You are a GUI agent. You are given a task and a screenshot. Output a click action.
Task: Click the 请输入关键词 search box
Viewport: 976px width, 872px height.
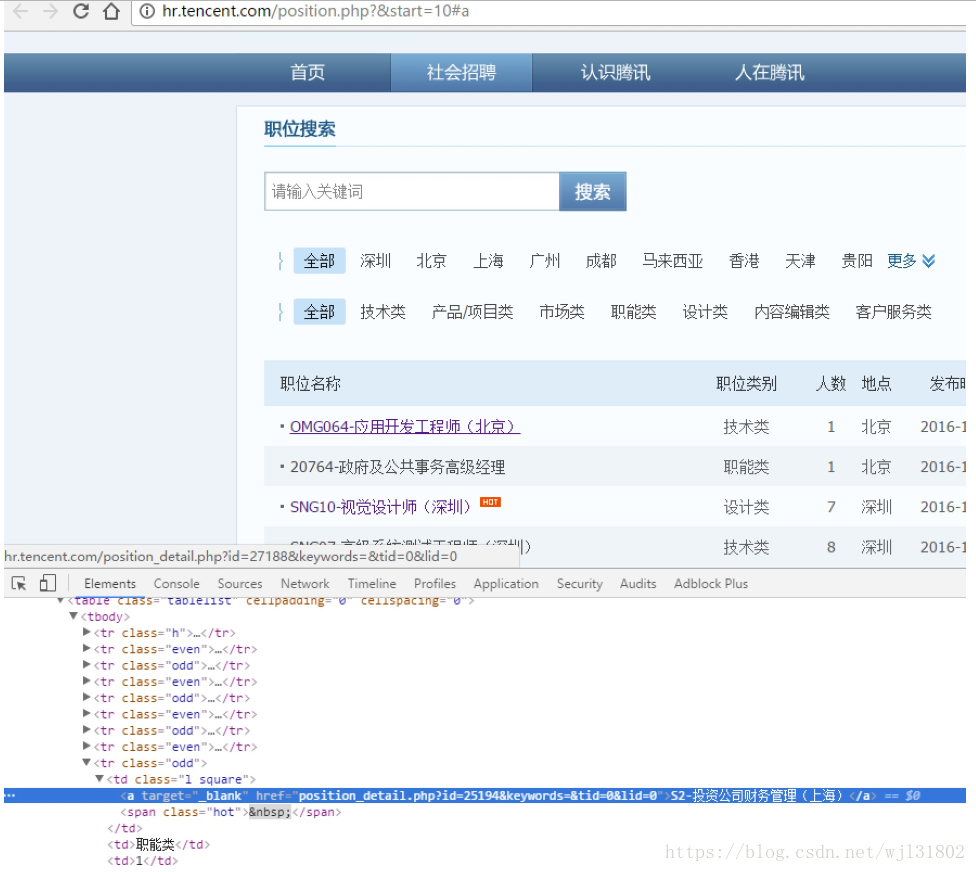(411, 192)
